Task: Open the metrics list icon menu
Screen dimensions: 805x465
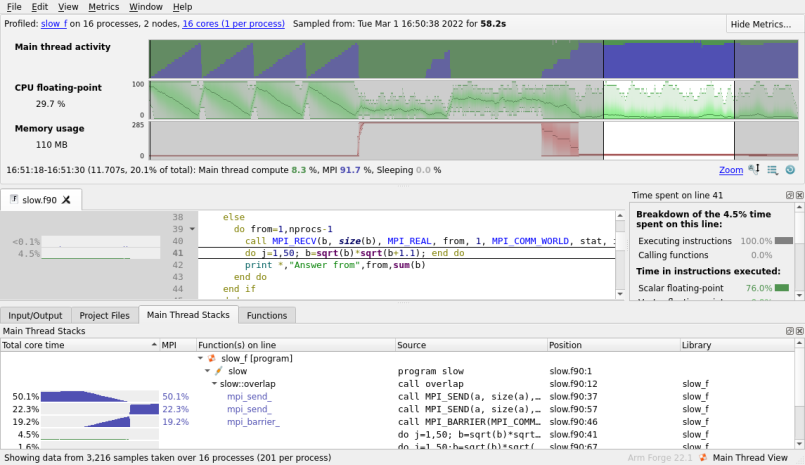Action: (772, 169)
